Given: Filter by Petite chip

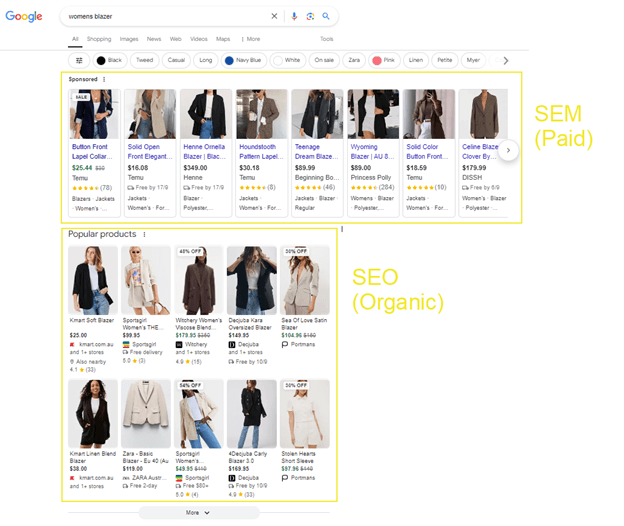Looking at the screenshot, I should click(445, 60).
